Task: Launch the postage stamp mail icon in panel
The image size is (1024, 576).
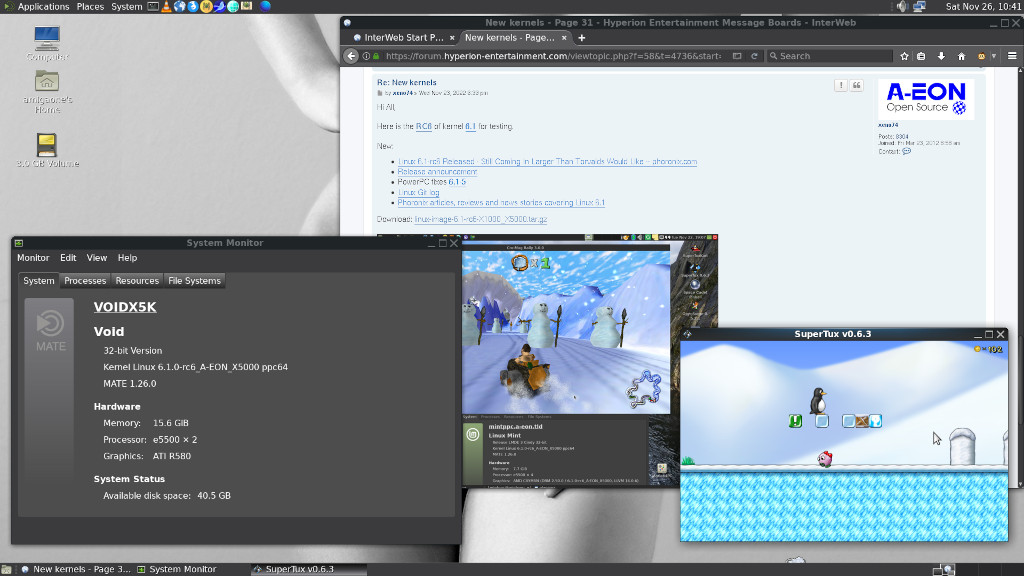Action: [247, 7]
